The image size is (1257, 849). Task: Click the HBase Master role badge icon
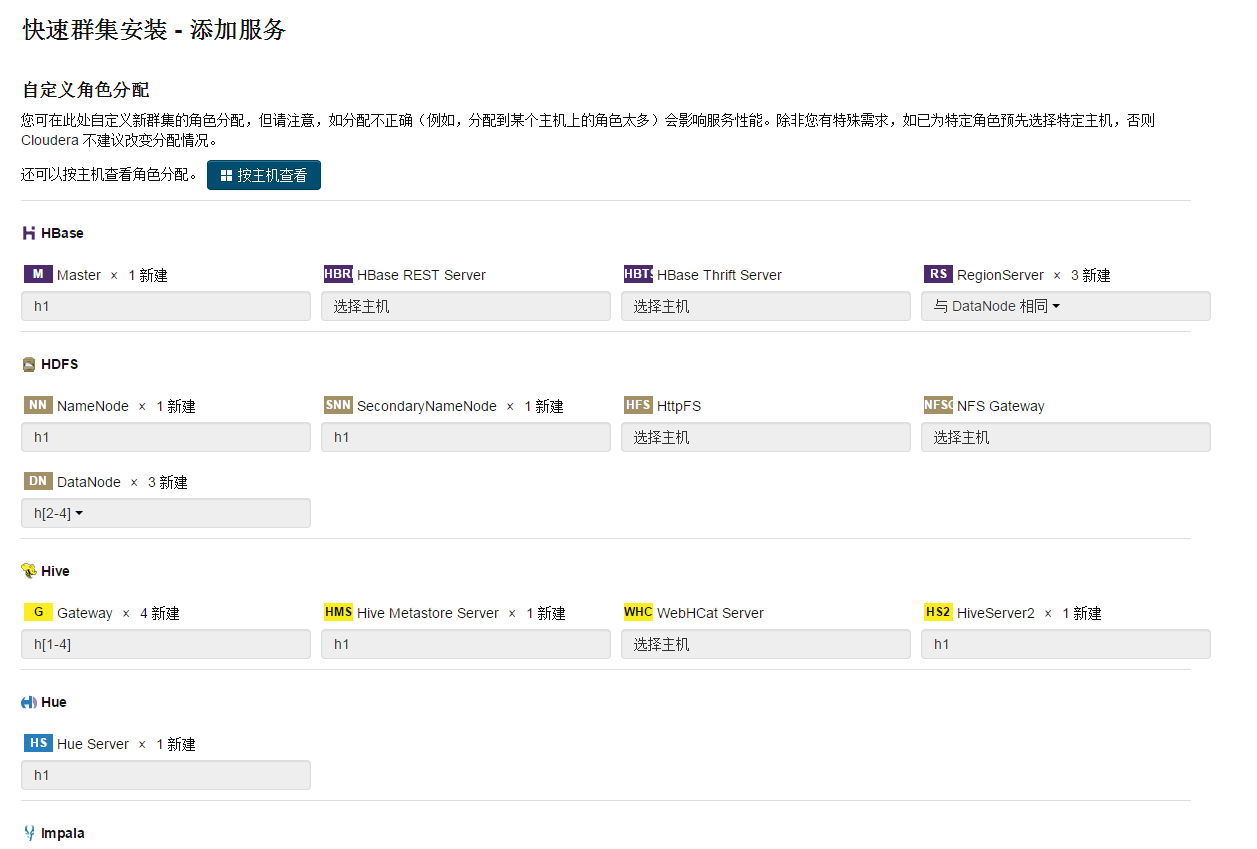(x=38, y=274)
